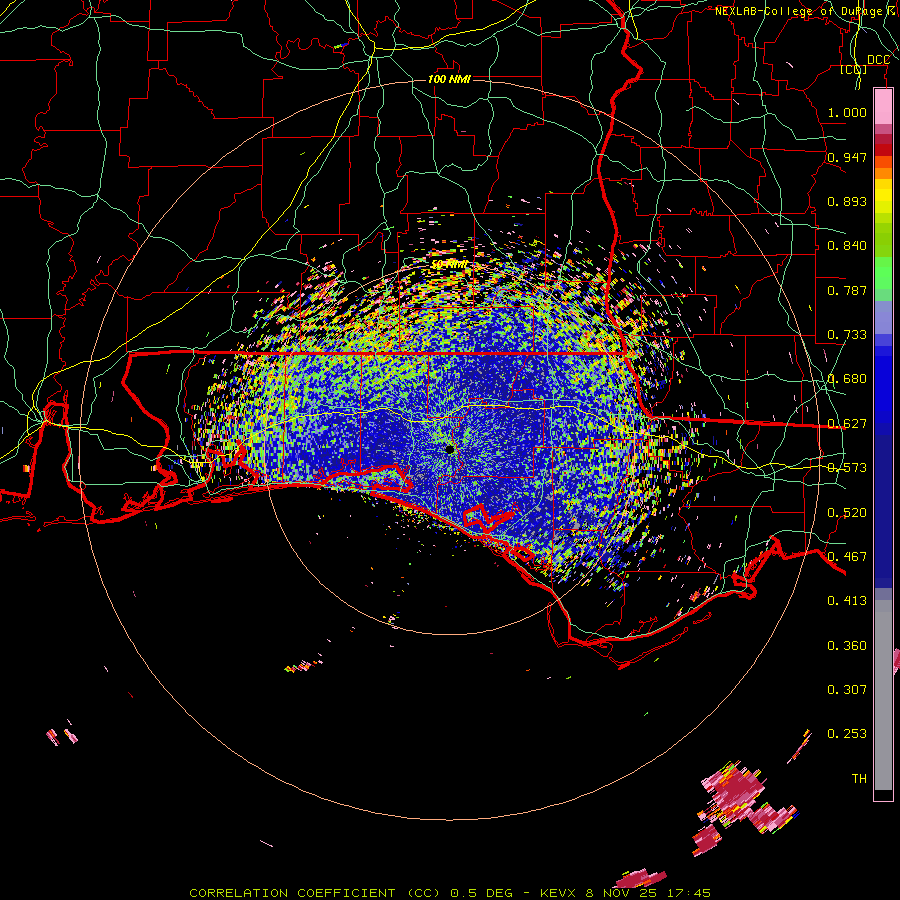
Task: Click the DCC label above the color scale
Action: 878,60
